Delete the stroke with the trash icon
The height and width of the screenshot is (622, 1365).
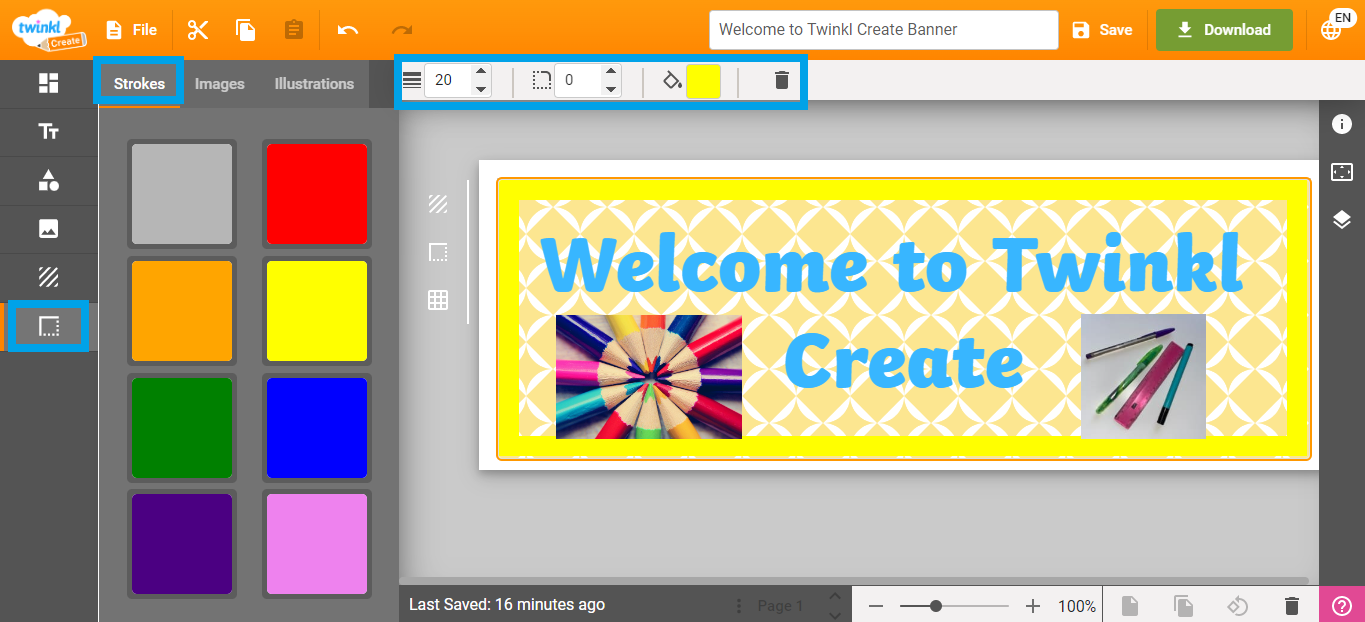[781, 80]
